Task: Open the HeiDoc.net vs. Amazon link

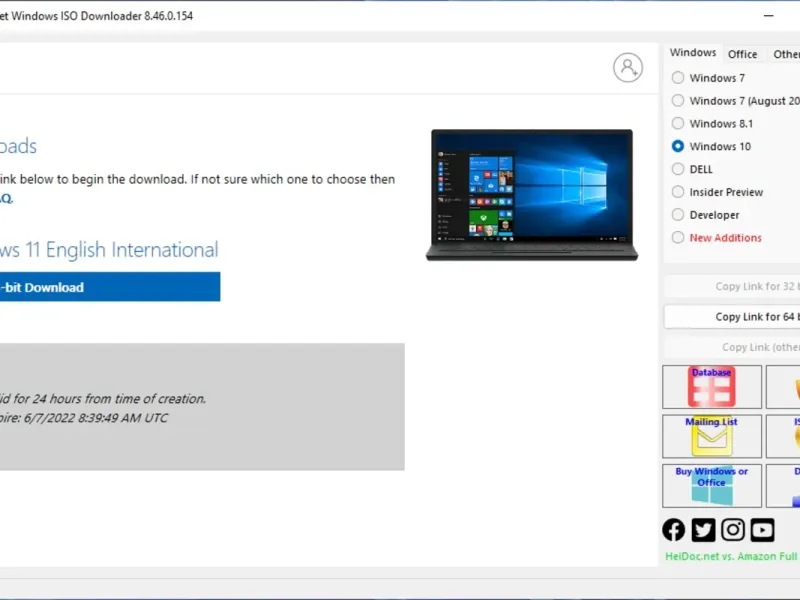Action: (732, 557)
